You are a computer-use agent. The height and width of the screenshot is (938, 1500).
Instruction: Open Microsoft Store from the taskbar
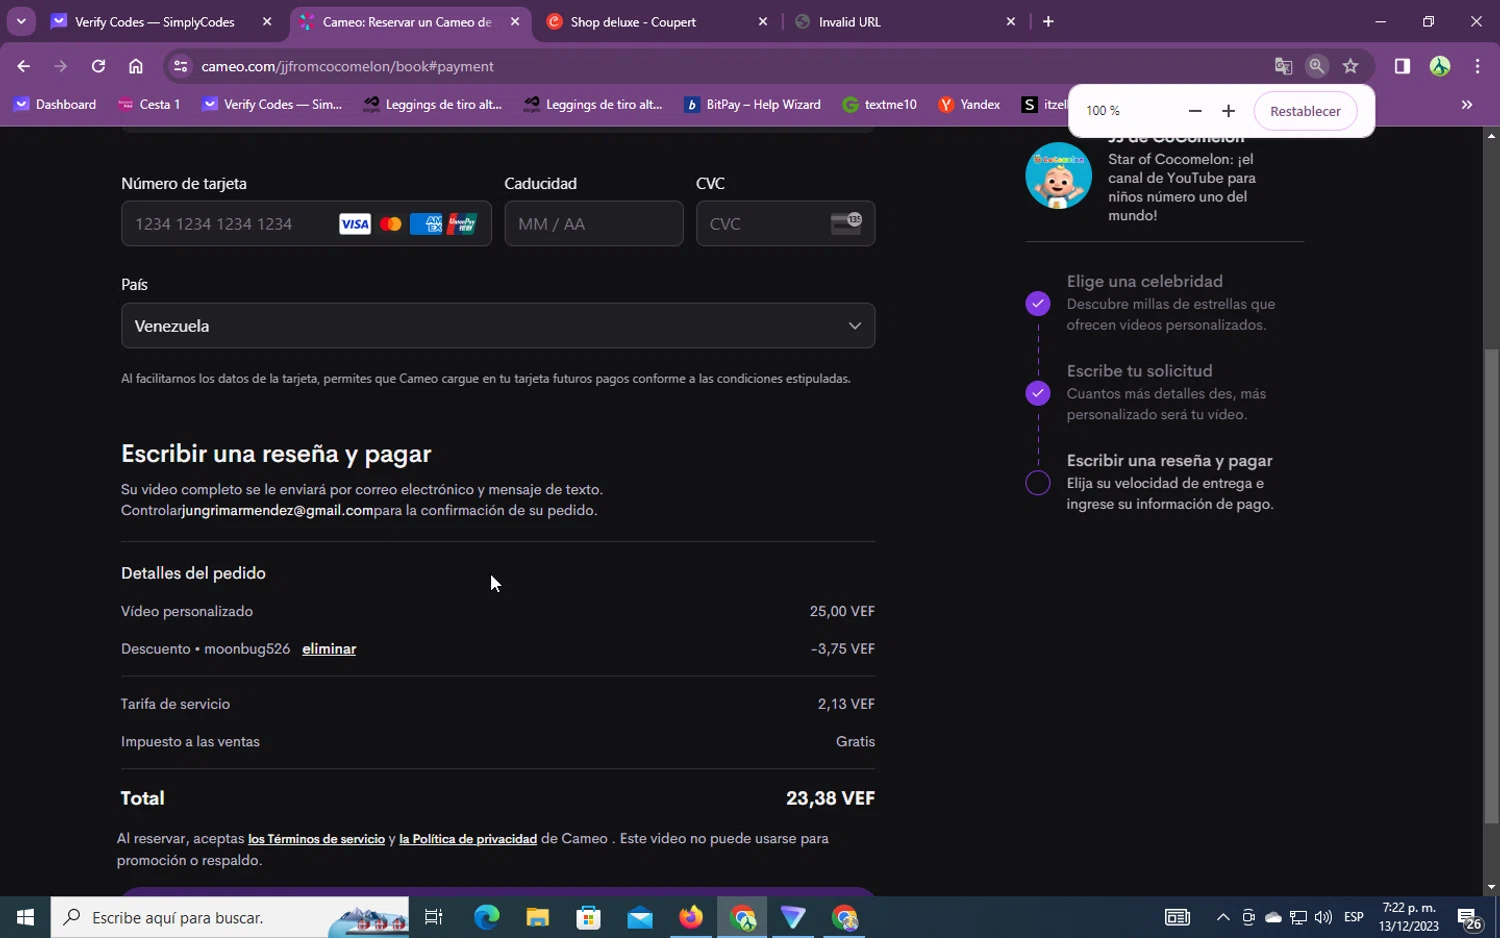click(589, 917)
